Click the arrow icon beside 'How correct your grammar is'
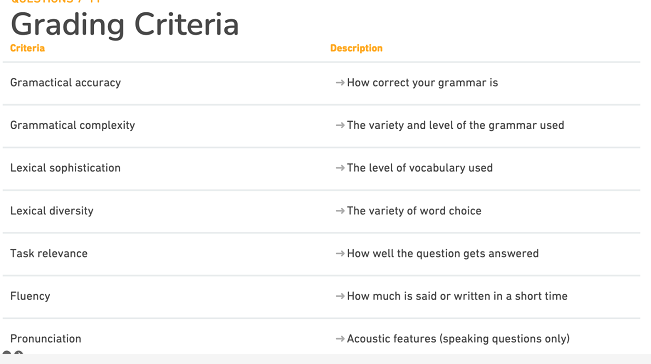This screenshot has height=364, width=651. 340,83
